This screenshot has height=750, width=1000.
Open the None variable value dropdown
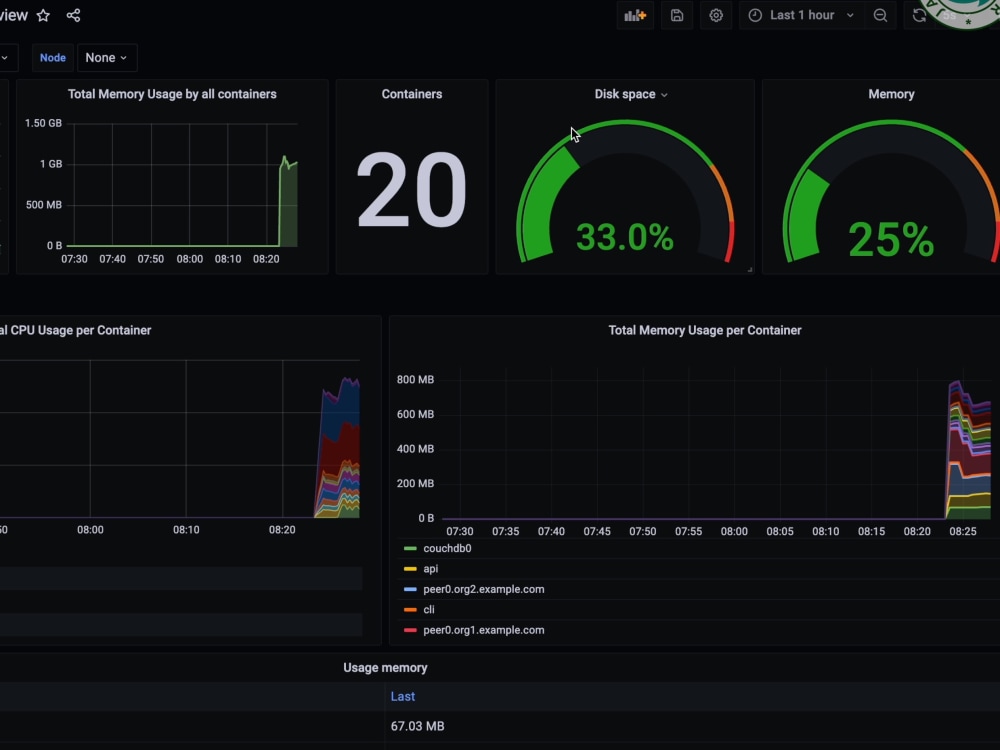[x=106, y=57]
